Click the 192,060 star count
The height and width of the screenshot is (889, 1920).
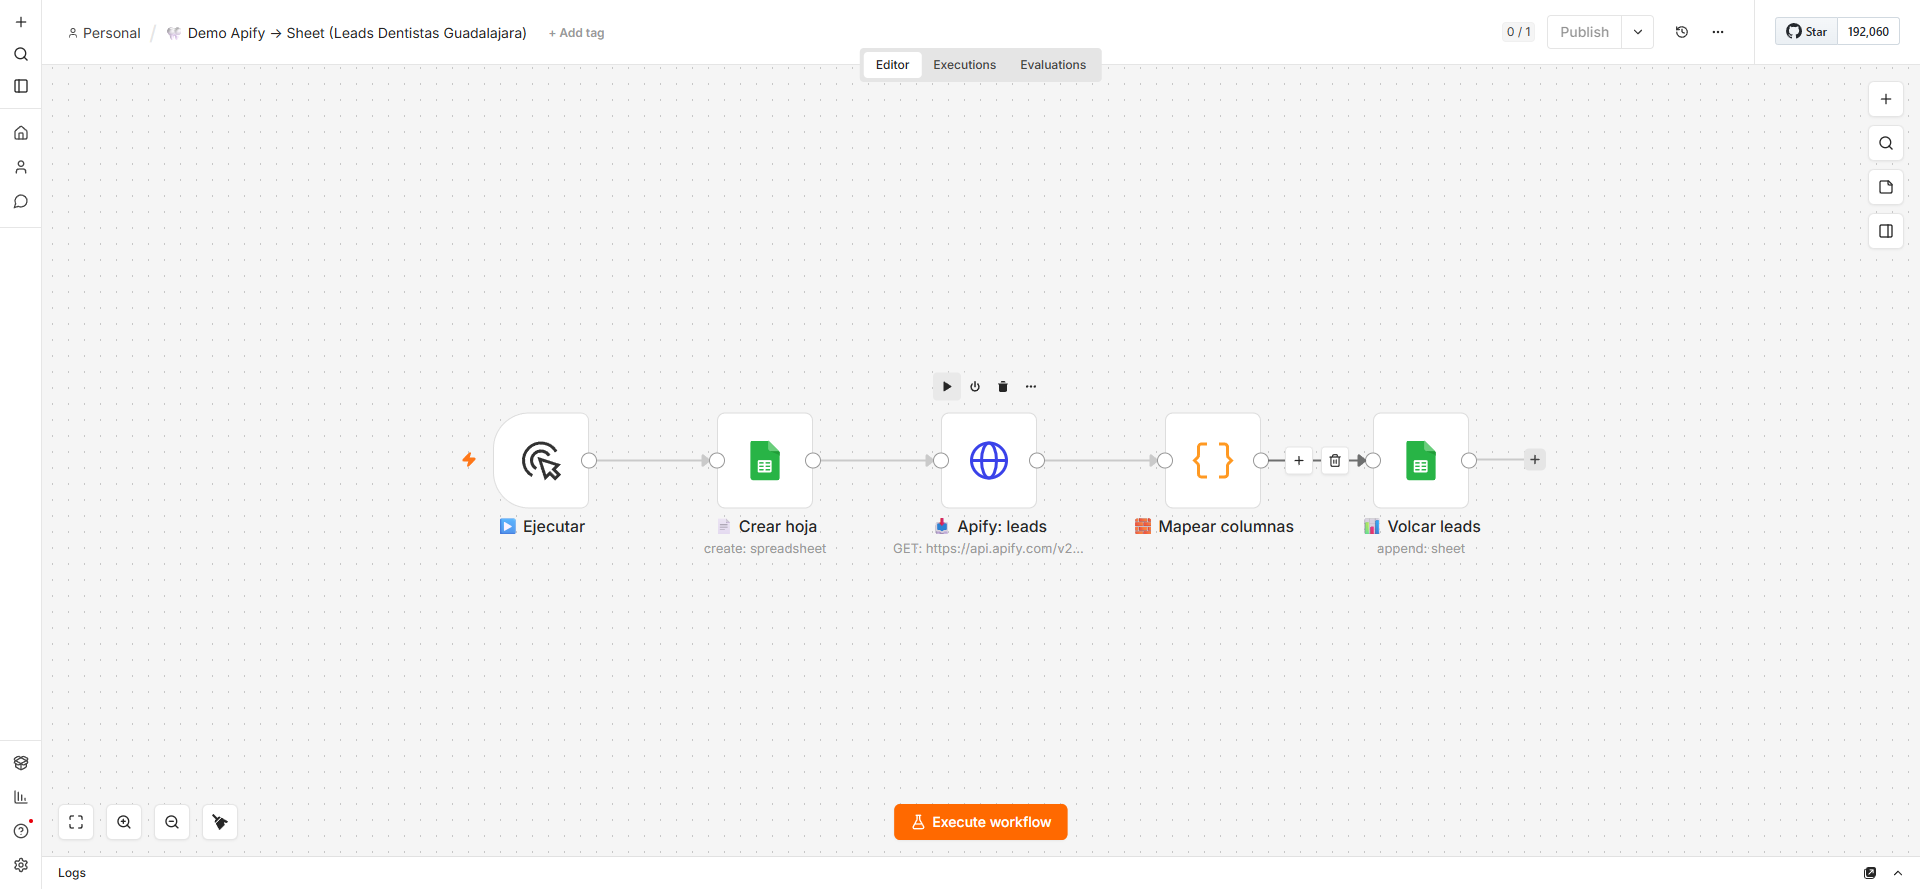[1868, 32]
